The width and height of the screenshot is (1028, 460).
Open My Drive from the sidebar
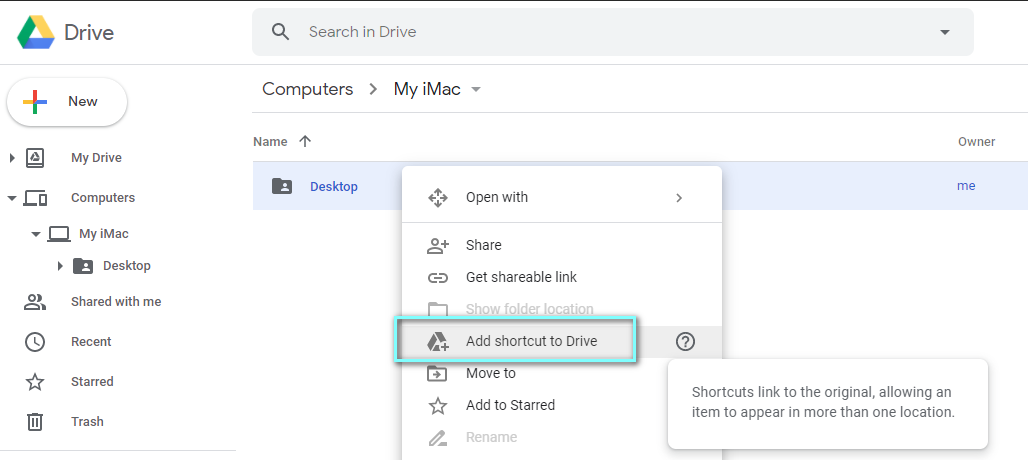(x=96, y=158)
